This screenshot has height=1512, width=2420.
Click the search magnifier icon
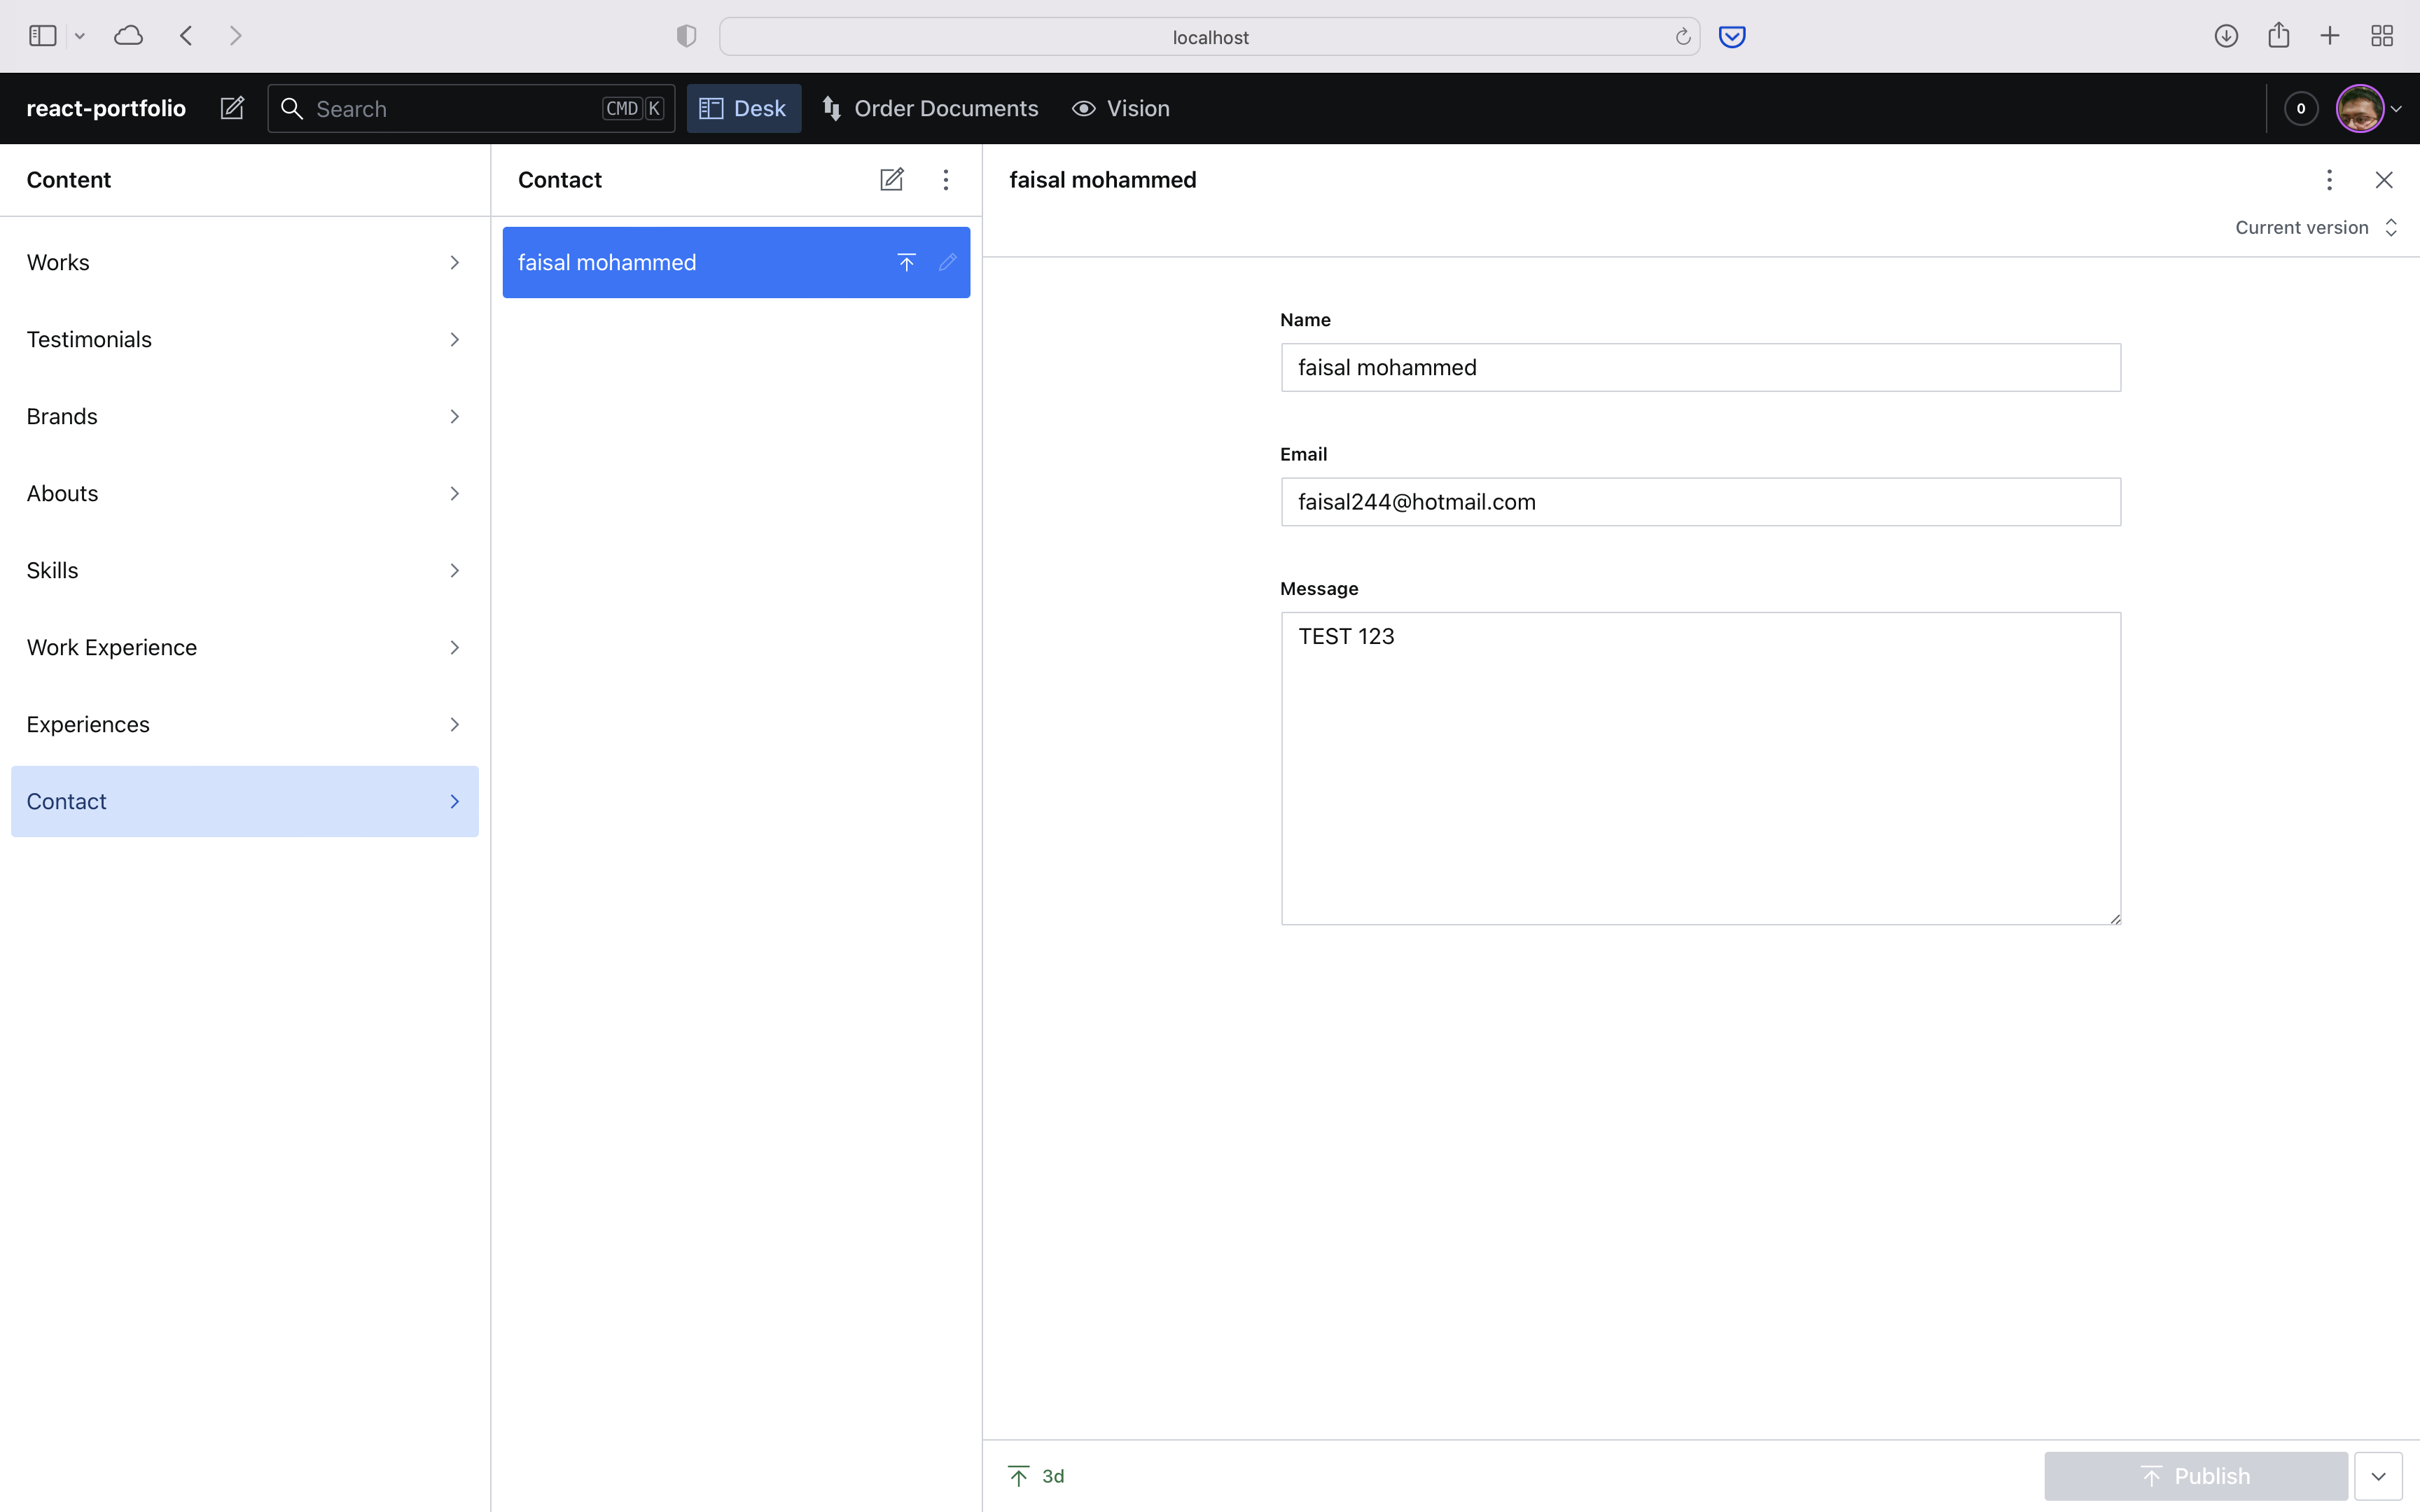pyautogui.click(x=292, y=108)
